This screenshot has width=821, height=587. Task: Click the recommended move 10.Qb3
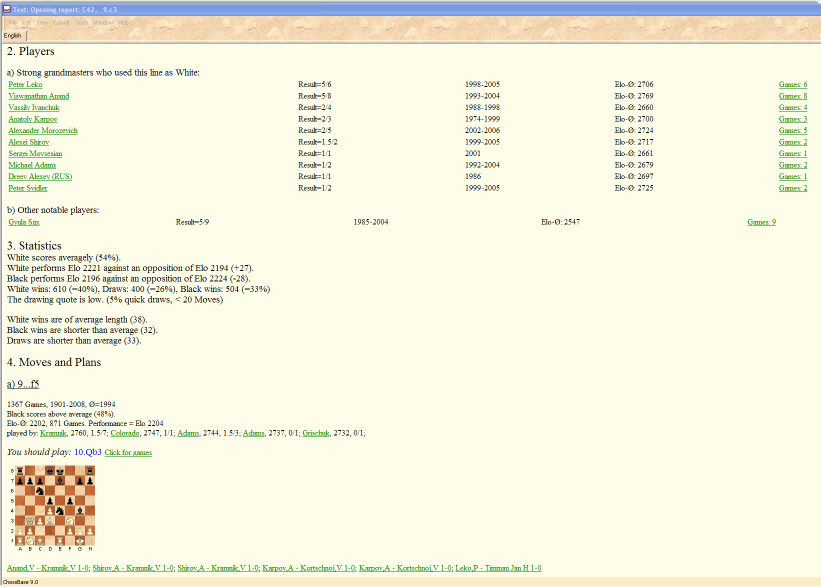pos(88,452)
